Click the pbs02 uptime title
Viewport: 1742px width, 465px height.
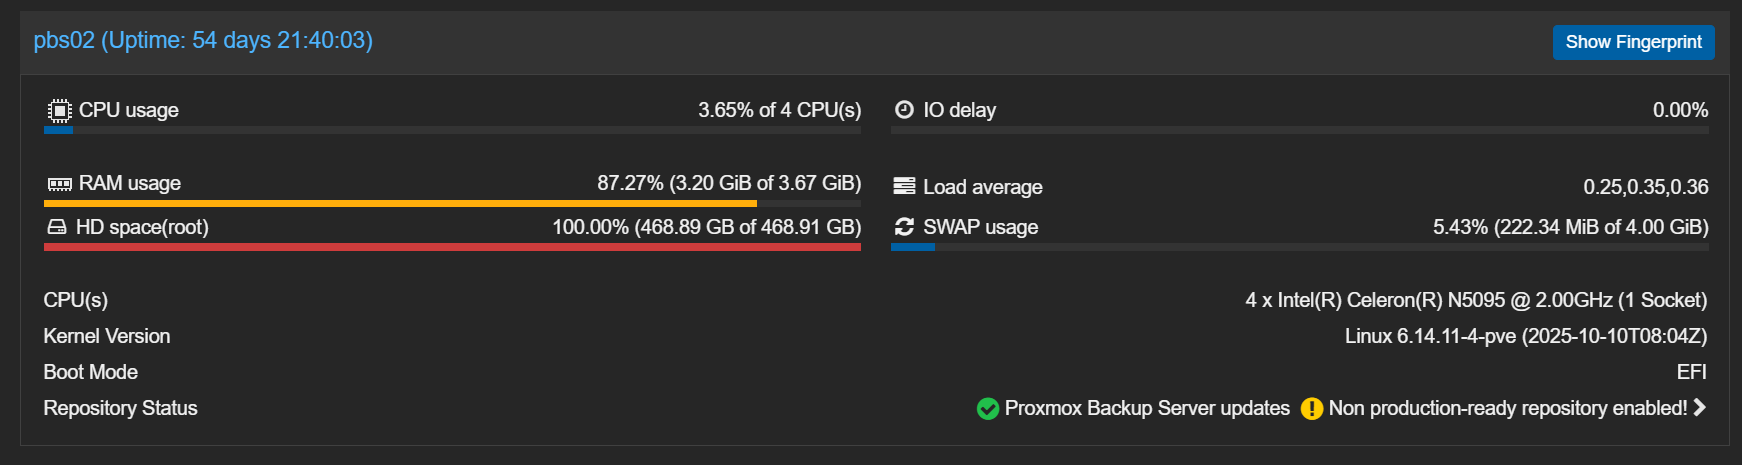click(x=203, y=40)
